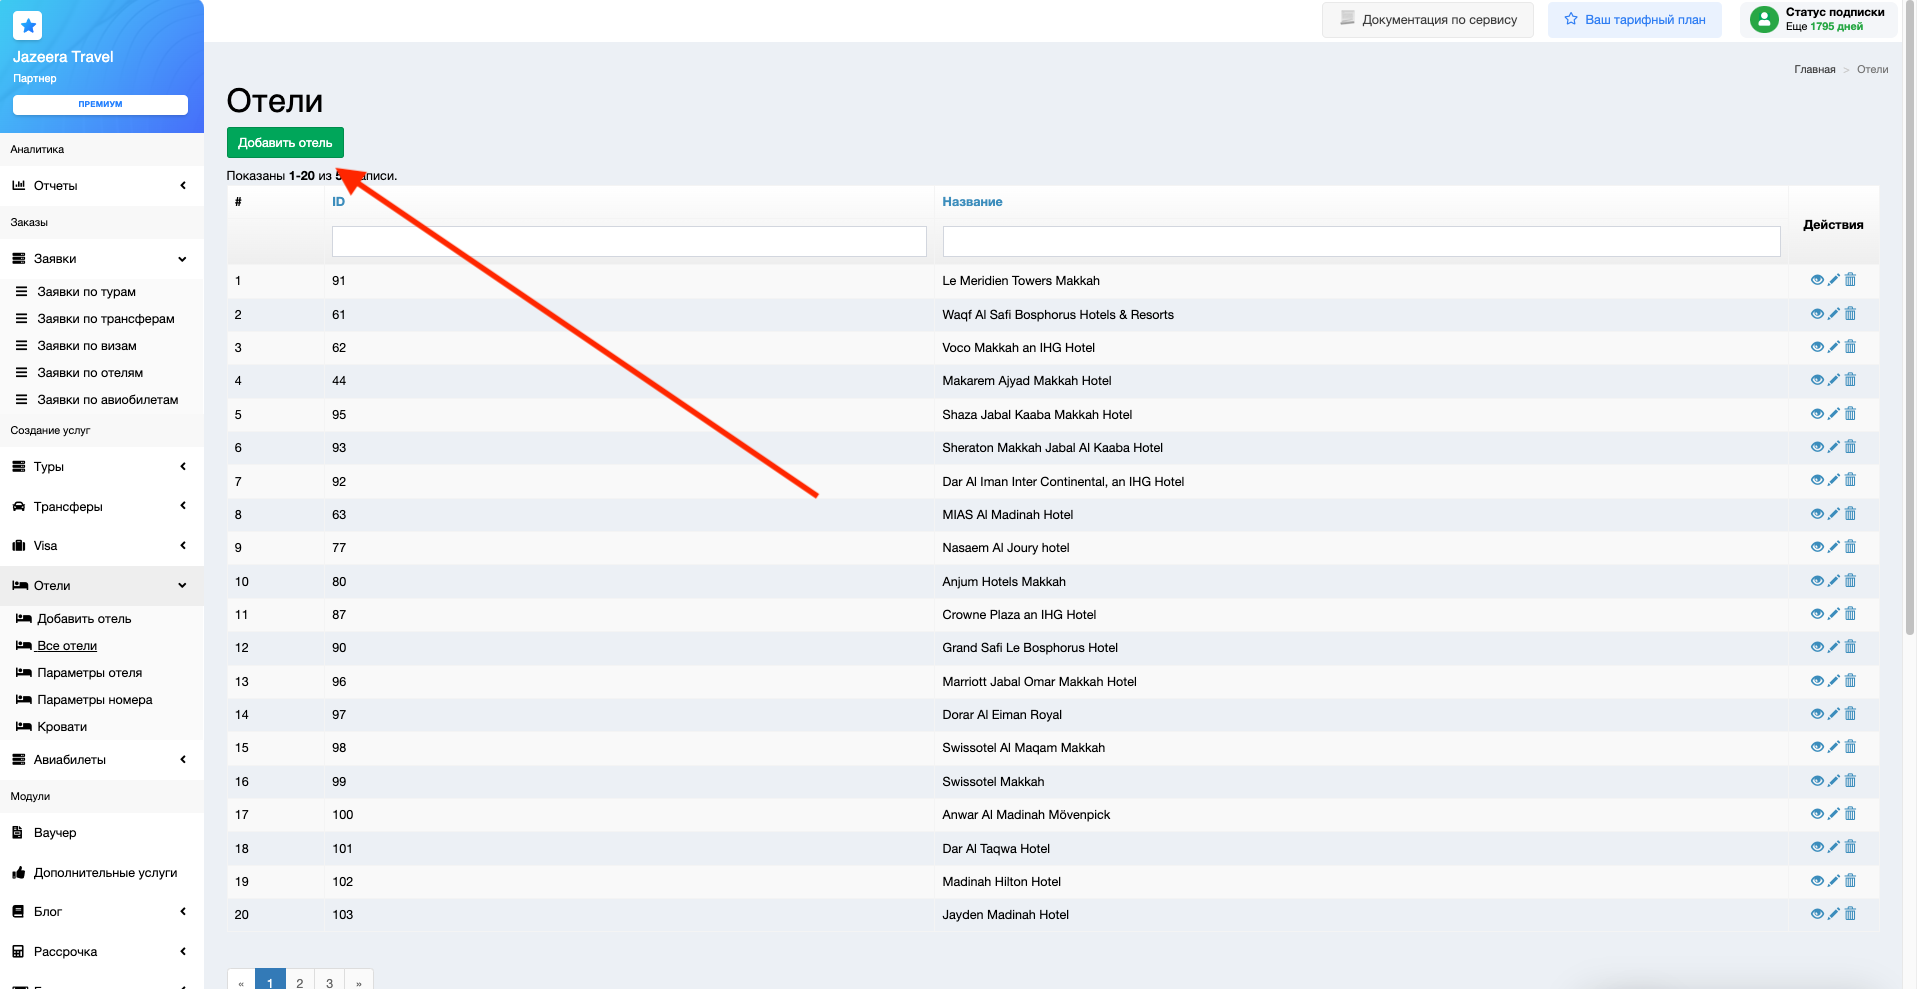1917x989 pixels.
Task: Open Заявки по визам menu item
Action: [x=87, y=346]
